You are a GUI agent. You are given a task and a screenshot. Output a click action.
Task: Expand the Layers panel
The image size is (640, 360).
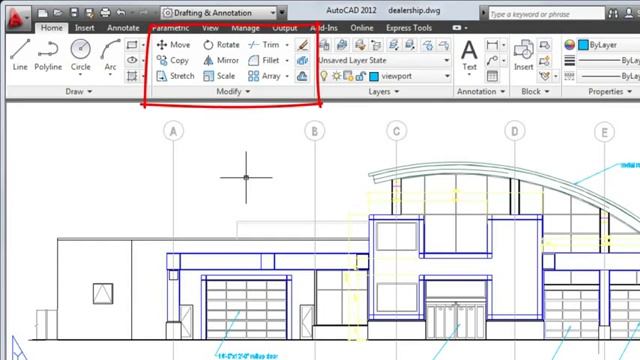point(384,91)
